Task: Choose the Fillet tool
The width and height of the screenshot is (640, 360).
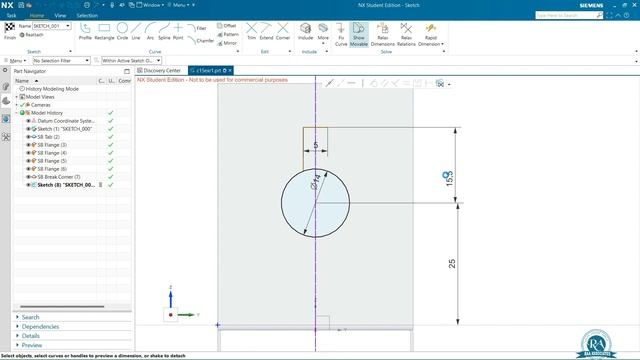Action: click(197, 28)
